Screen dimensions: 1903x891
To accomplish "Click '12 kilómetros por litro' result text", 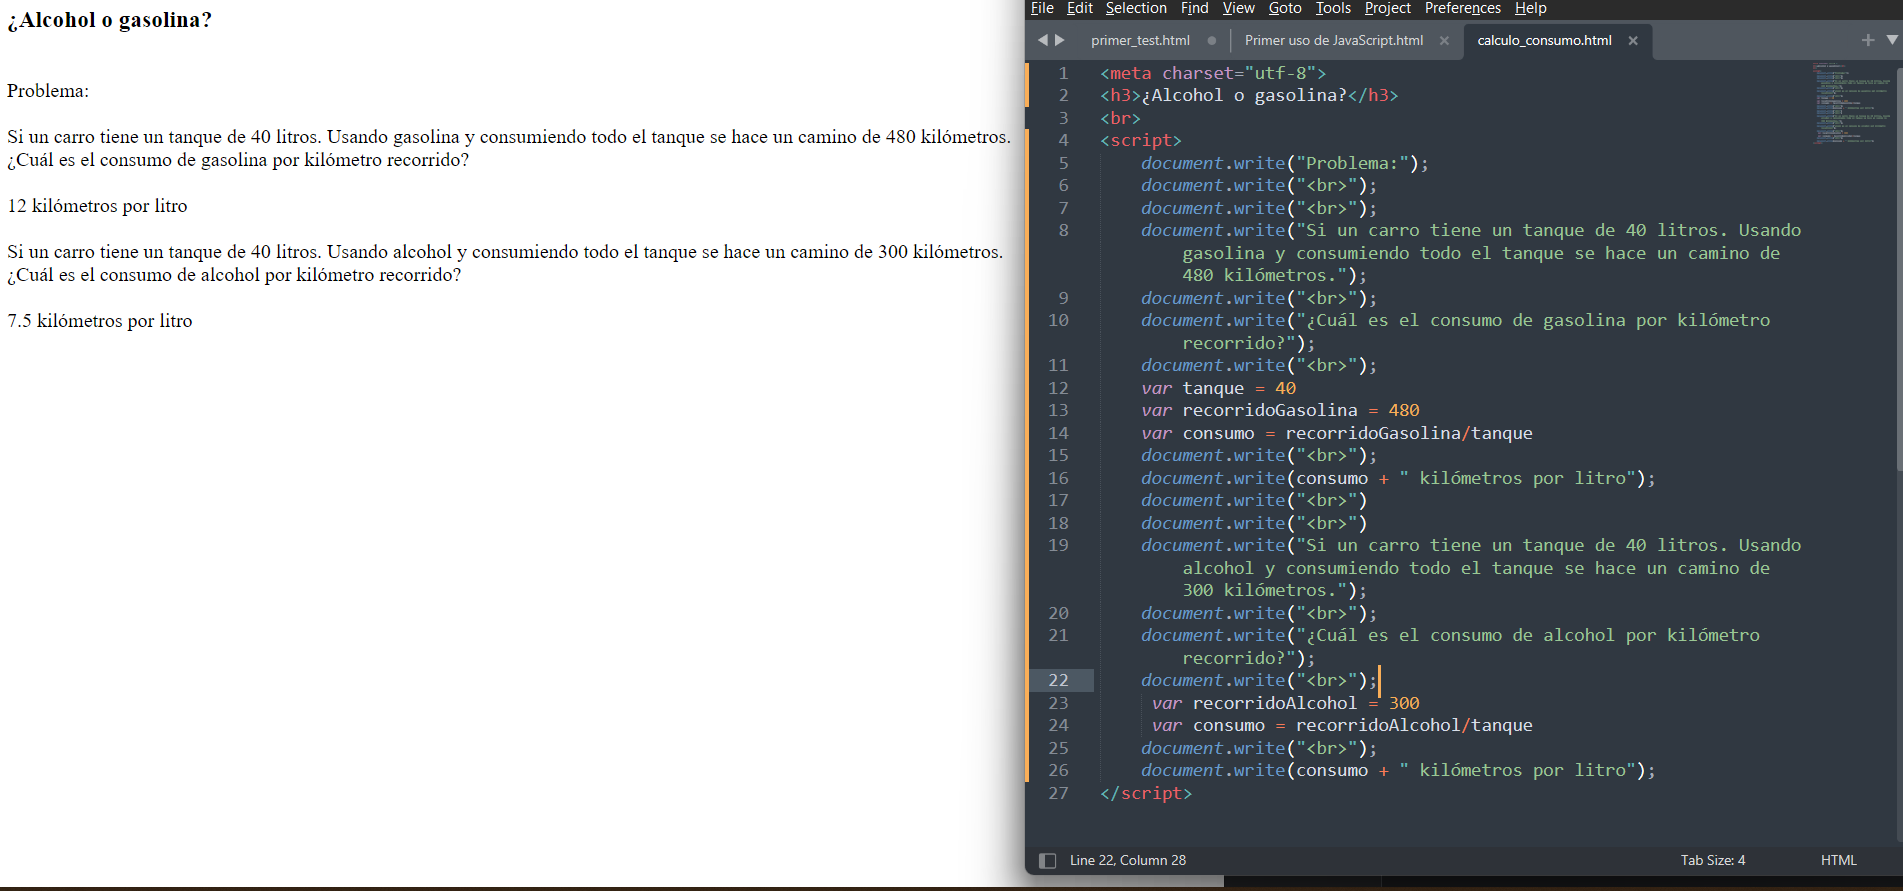I will (98, 206).
